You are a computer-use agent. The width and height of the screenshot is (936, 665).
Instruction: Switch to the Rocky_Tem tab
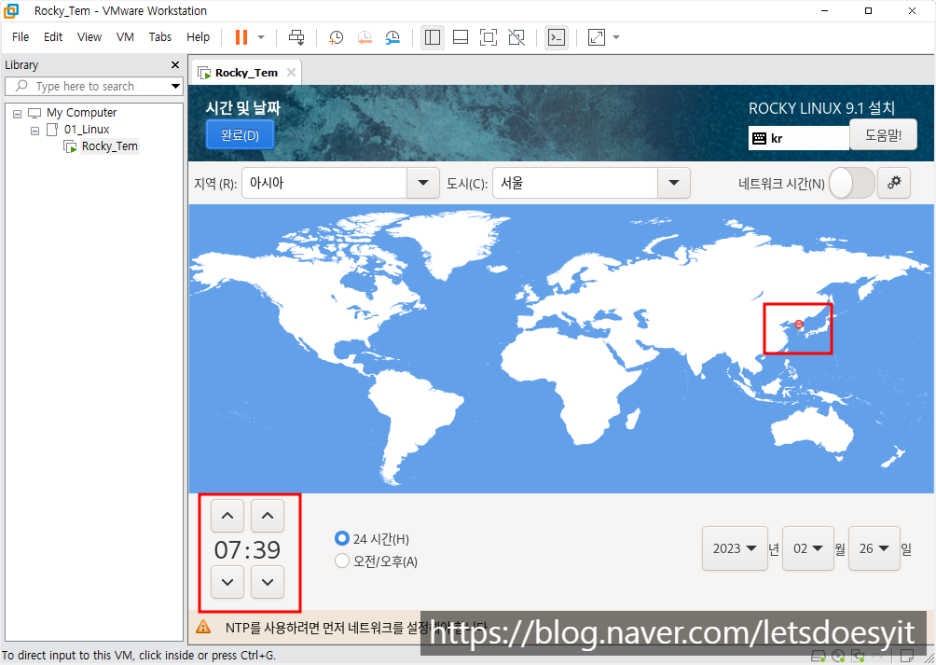coord(246,72)
